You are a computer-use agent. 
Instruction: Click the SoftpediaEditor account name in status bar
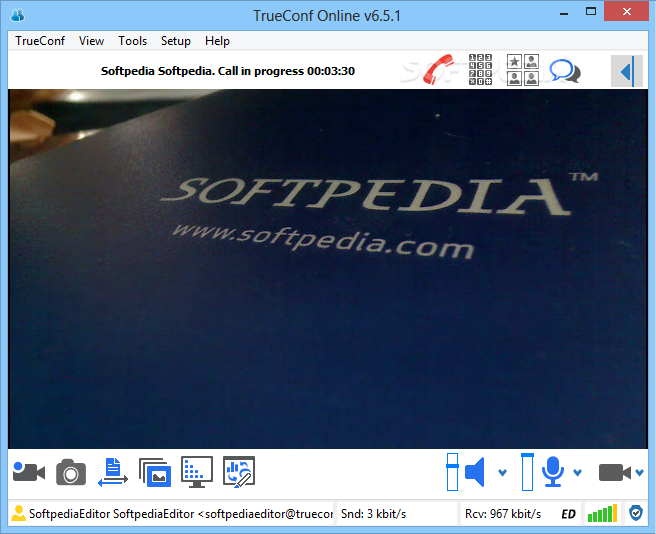point(180,513)
